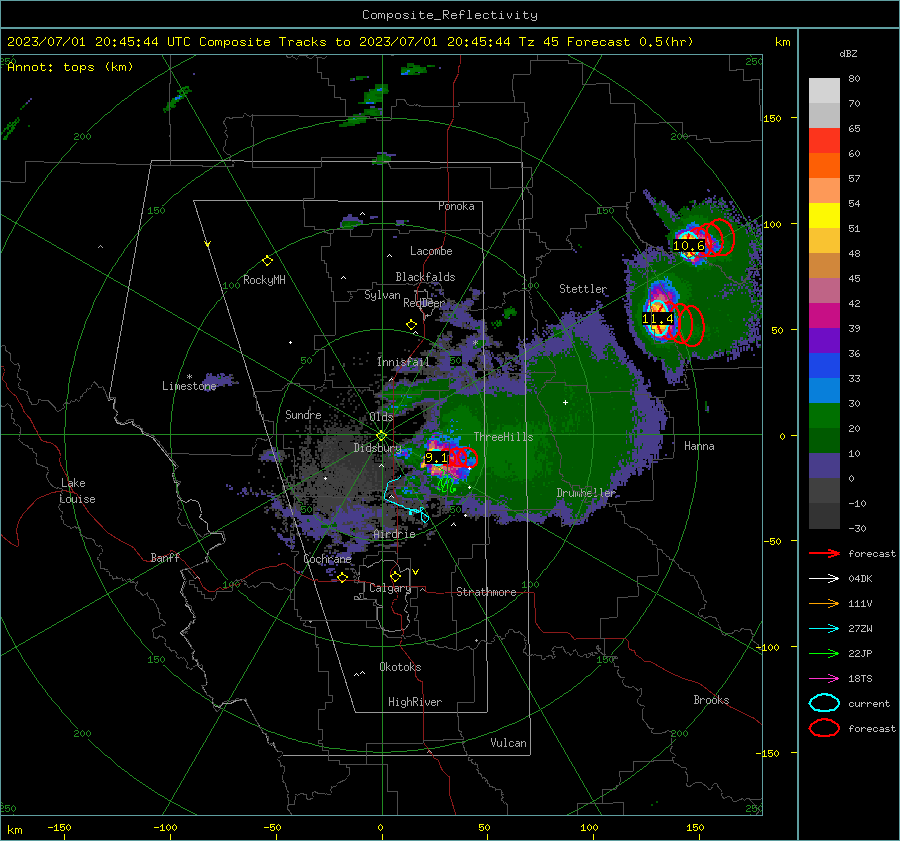Pick the magenta swatch between 42 and 39
Viewport: 900px width, 841px height.
[x=824, y=316]
